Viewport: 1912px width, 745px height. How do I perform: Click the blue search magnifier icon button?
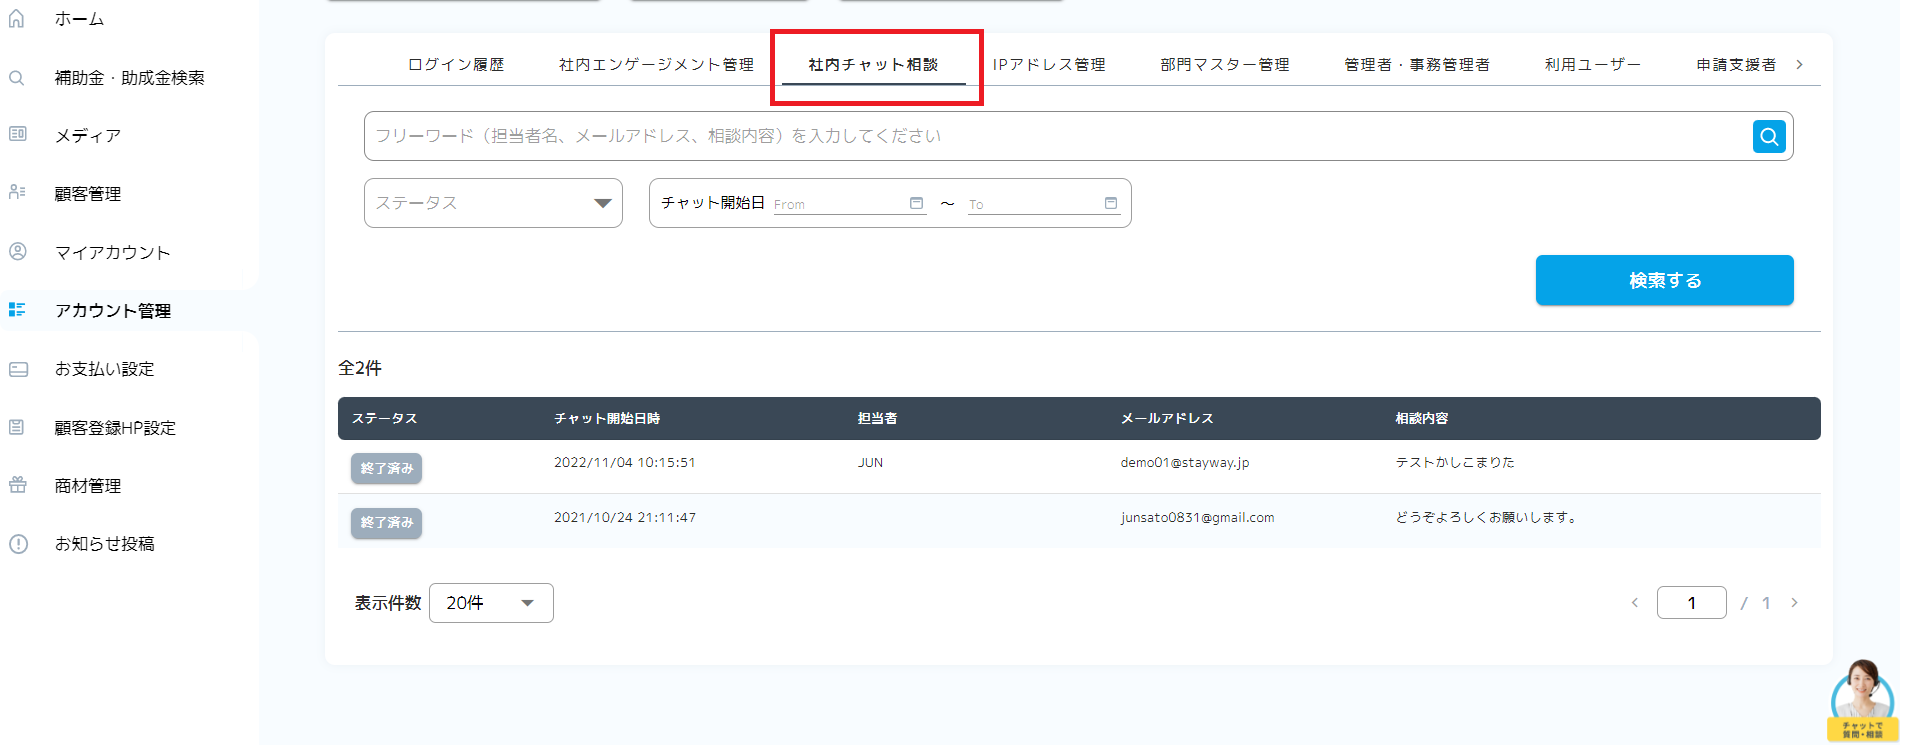tap(1769, 136)
